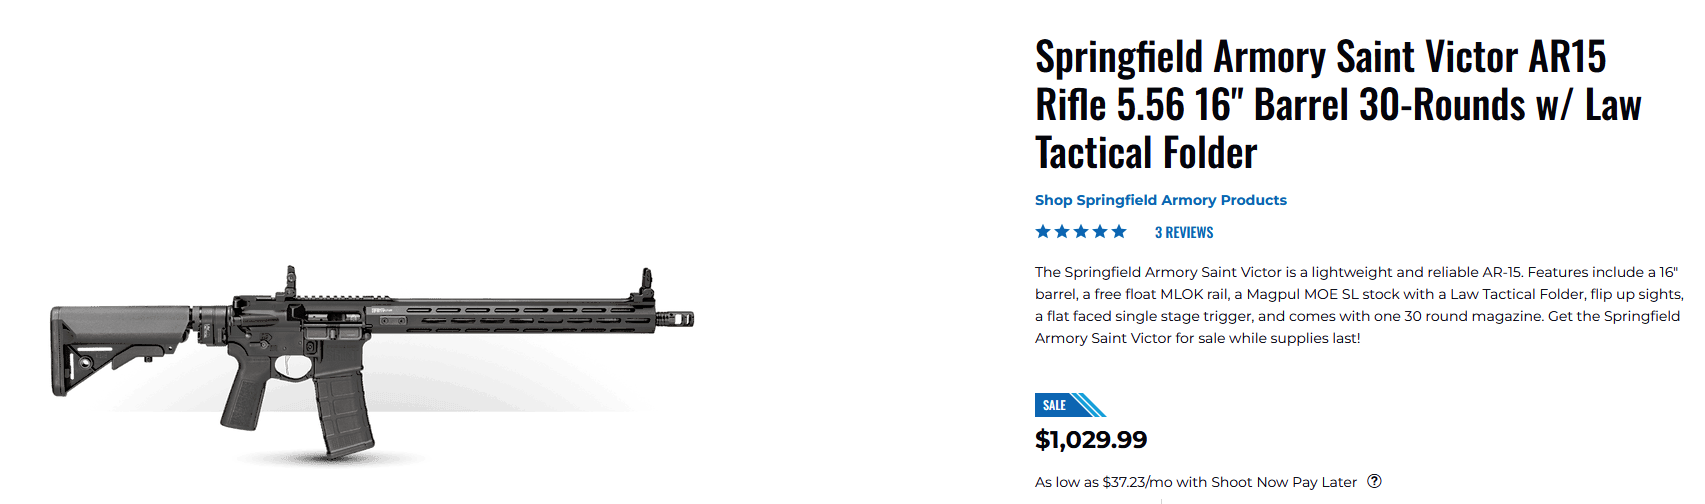Screen dimensions: 1705x504
Task: Click the Shoot Now Pay Later financing text
Action: tap(1196, 482)
